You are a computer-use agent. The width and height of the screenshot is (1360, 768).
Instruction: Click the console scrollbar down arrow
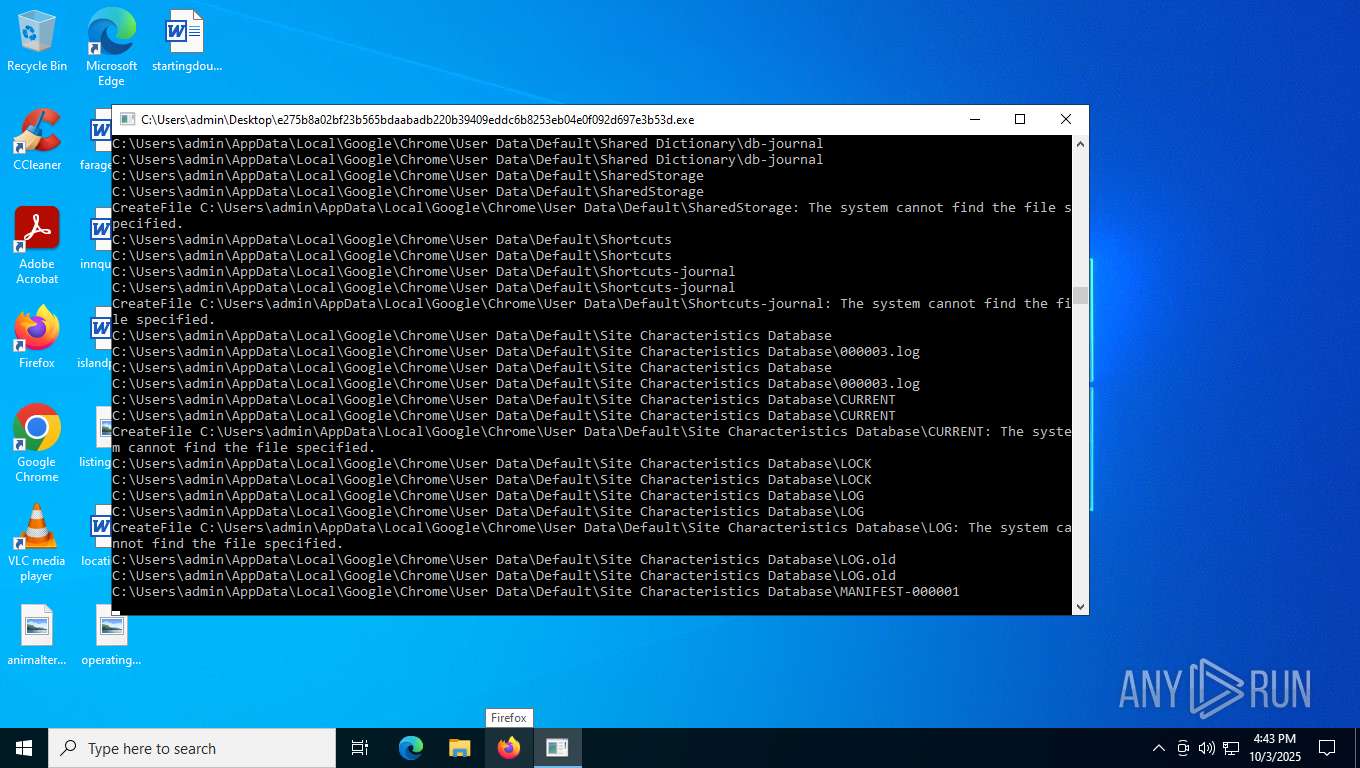(x=1080, y=606)
